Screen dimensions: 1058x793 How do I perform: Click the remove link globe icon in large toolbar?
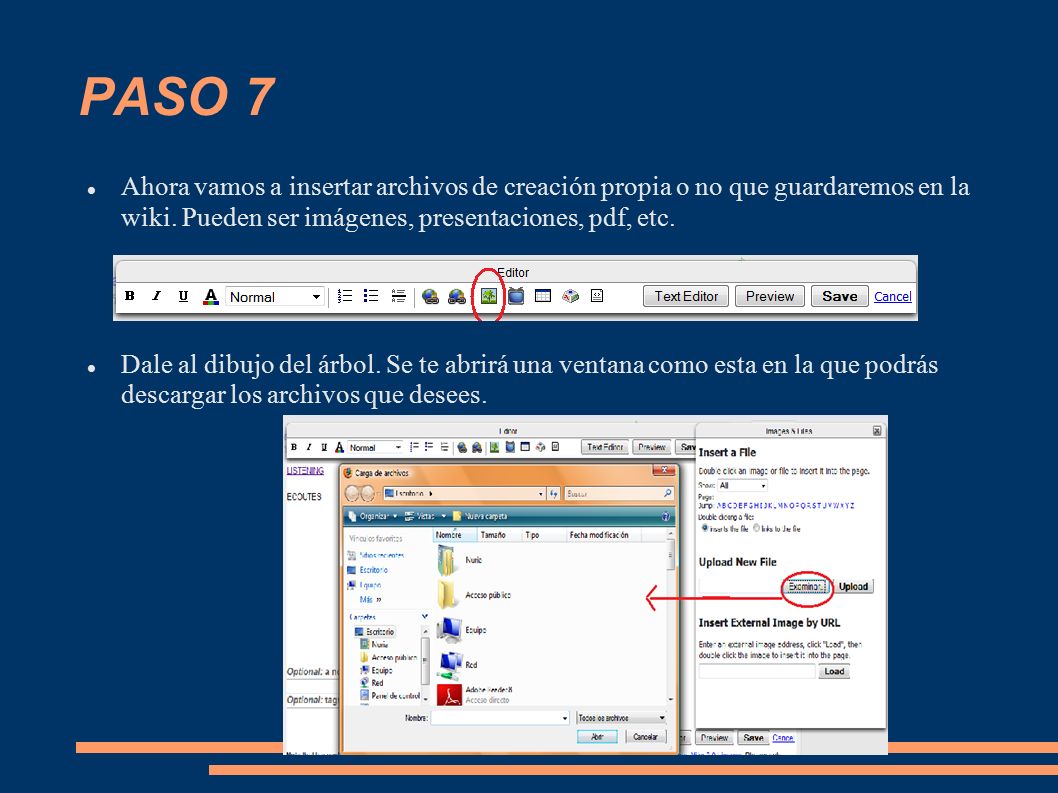point(457,296)
